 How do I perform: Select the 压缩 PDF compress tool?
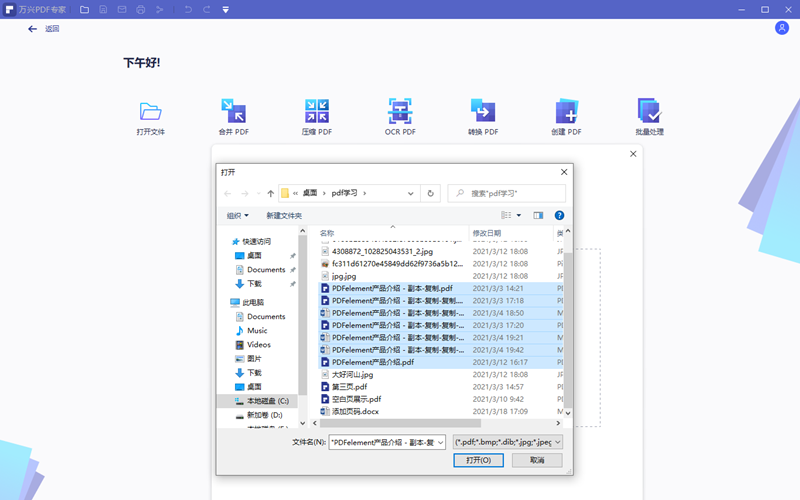(x=317, y=111)
